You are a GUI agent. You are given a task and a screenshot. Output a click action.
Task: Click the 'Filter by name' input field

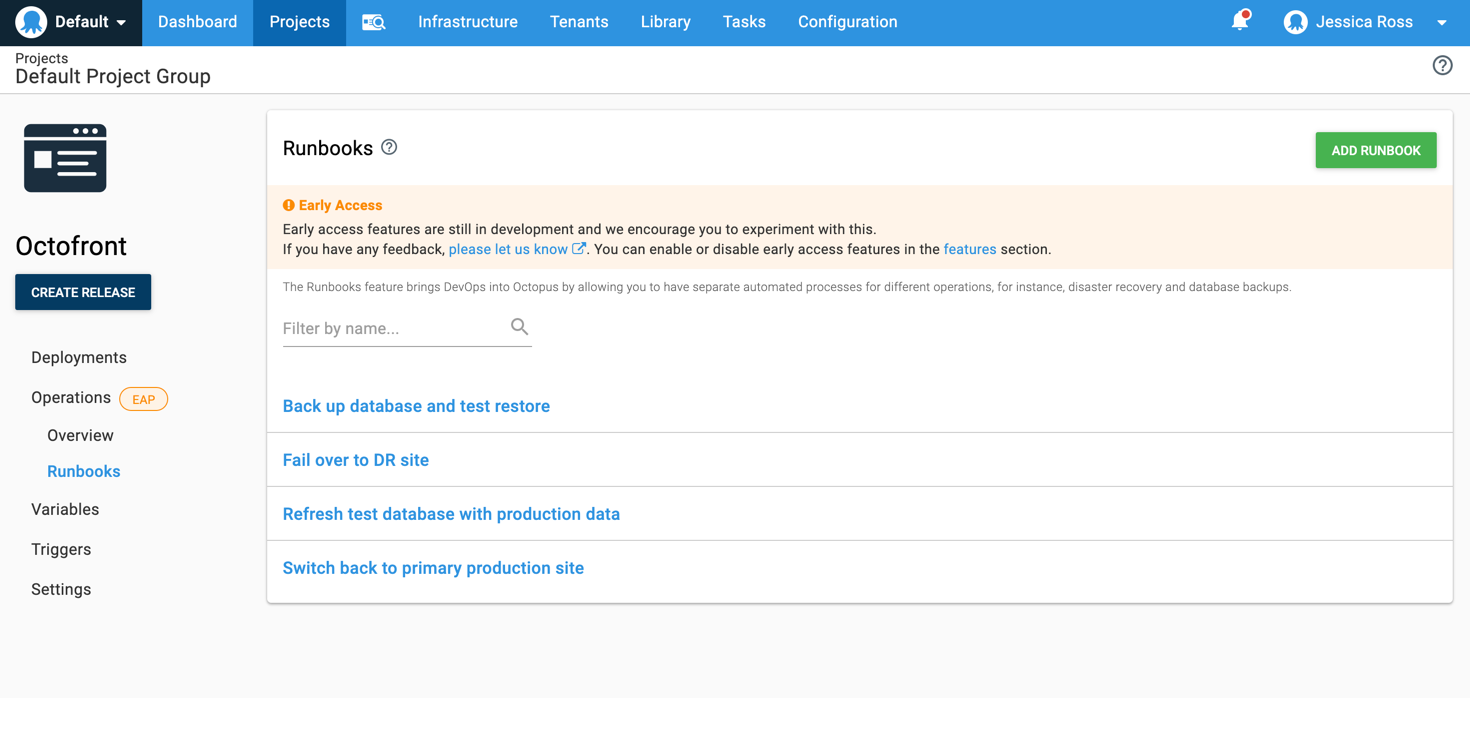point(390,328)
